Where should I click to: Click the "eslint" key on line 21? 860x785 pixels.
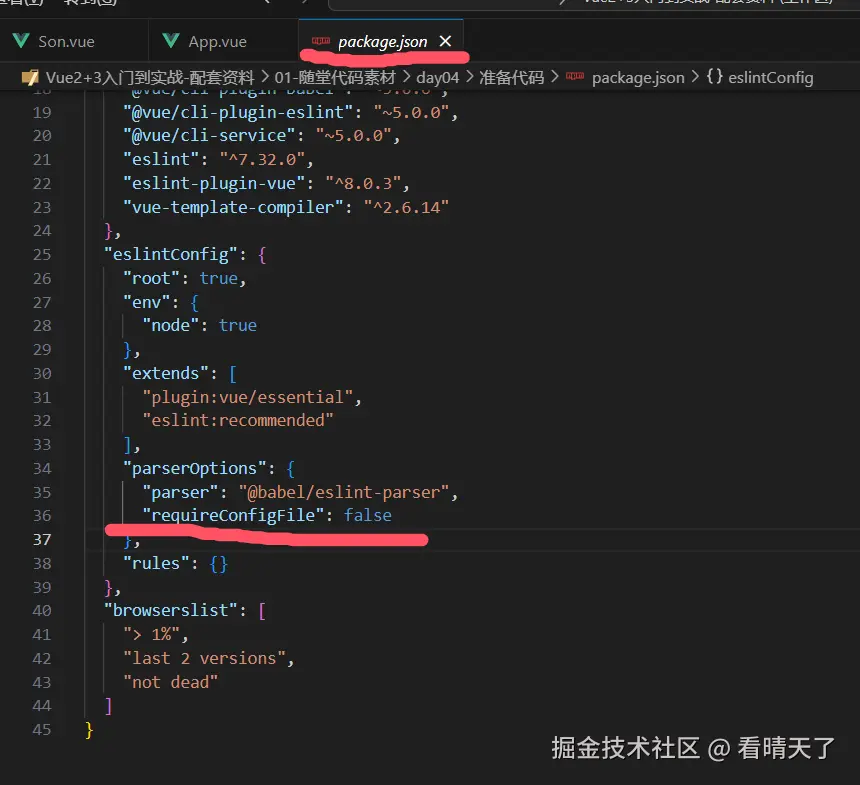pos(161,159)
